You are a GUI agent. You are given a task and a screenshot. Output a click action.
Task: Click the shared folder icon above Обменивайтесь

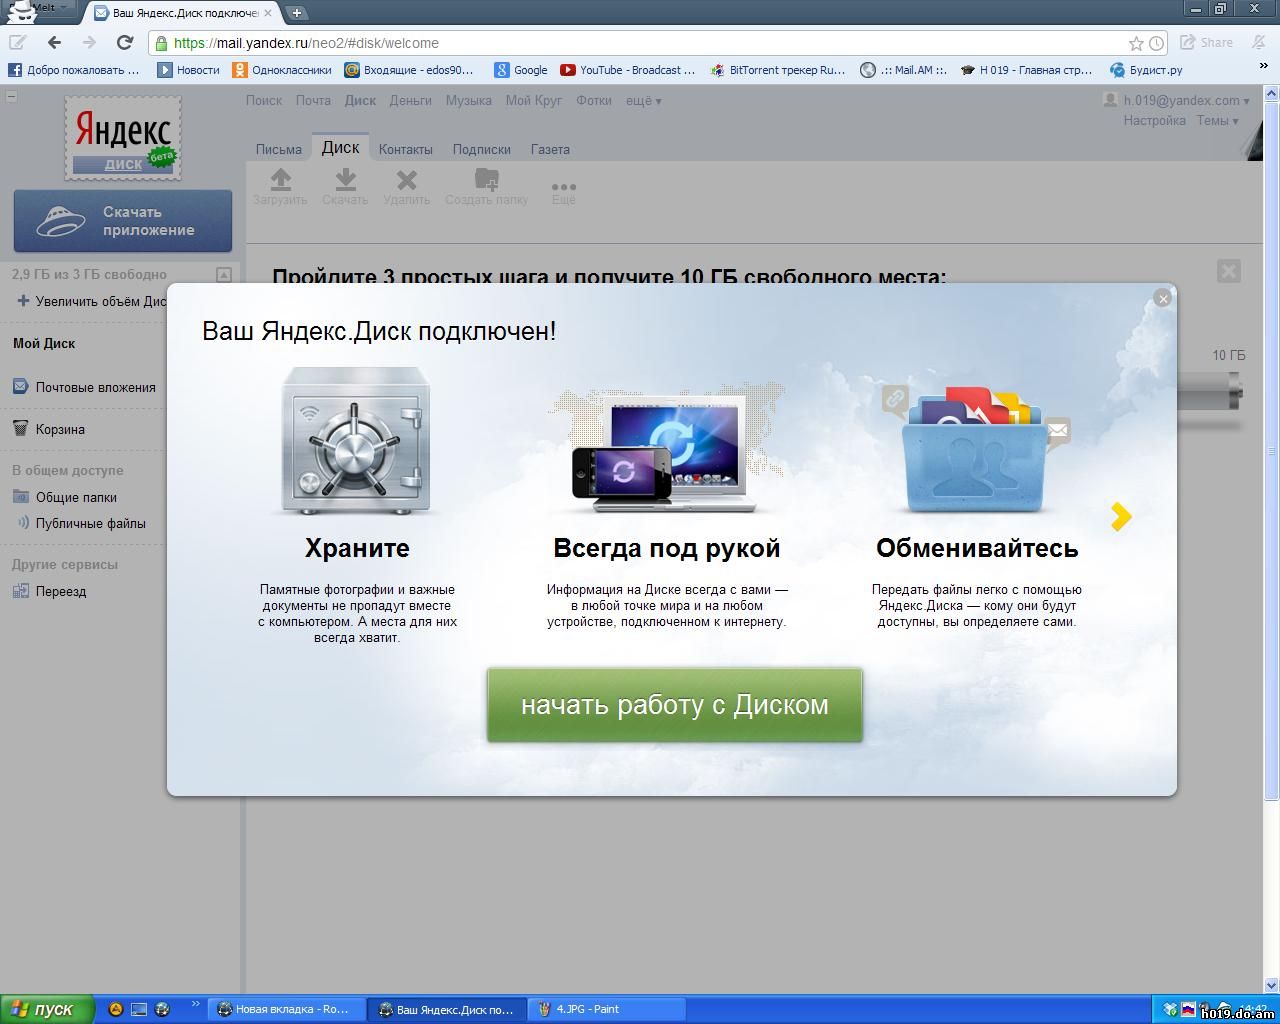click(976, 449)
